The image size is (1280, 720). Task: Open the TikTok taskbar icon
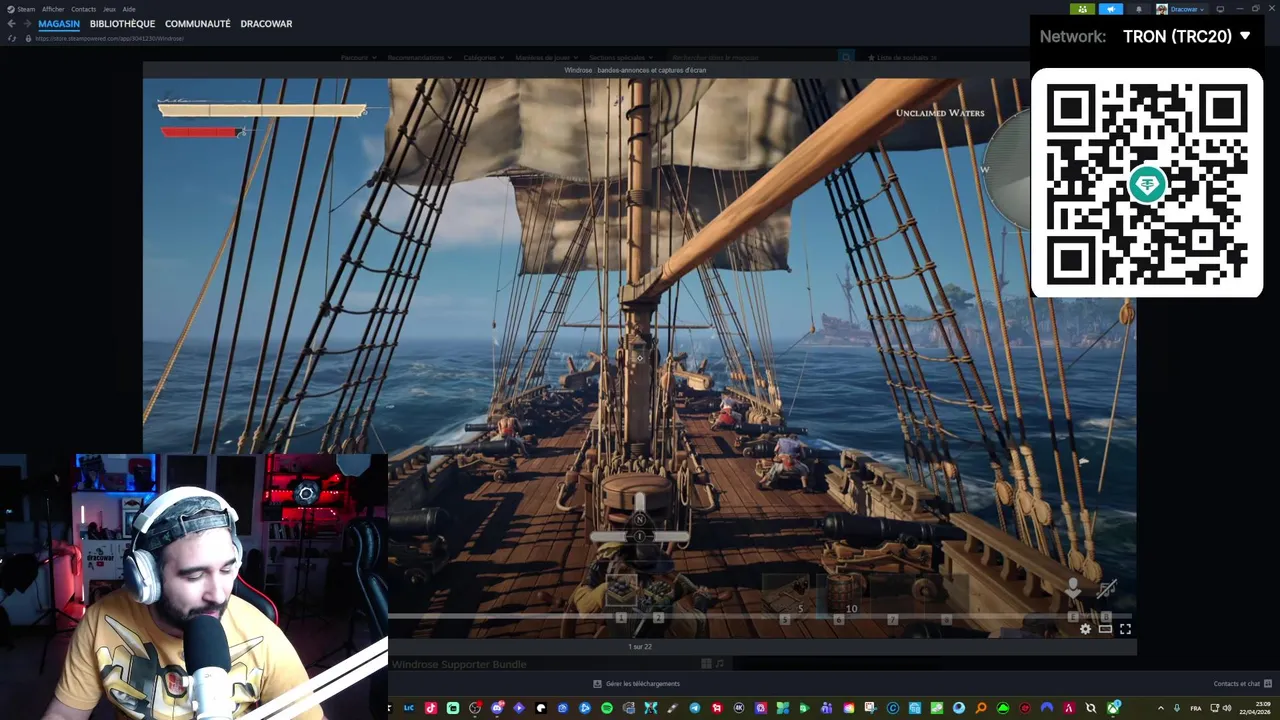pyautogui.click(x=431, y=708)
